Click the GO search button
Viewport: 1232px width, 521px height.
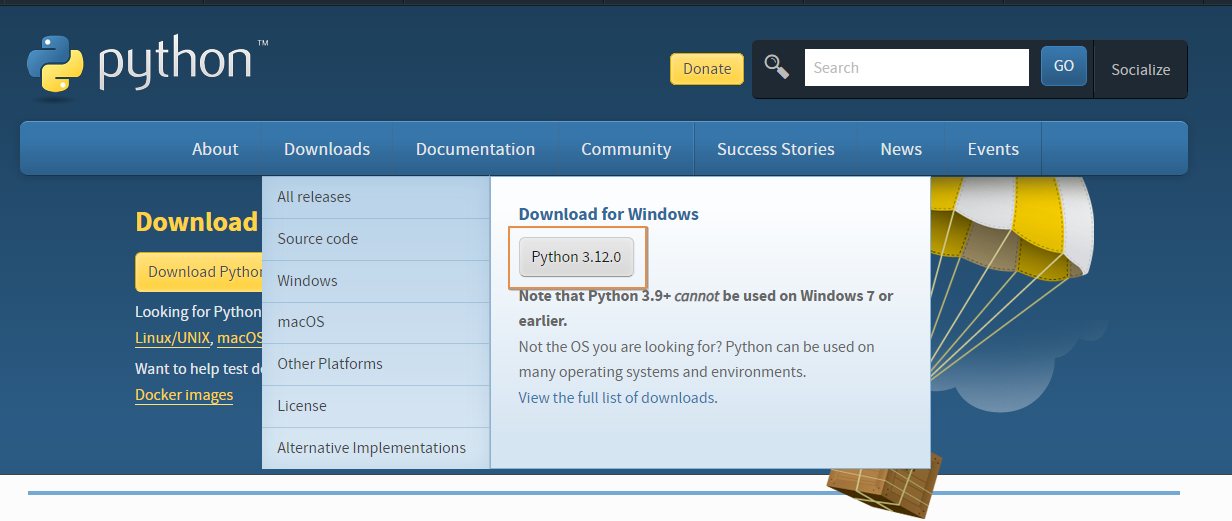tap(1064, 66)
